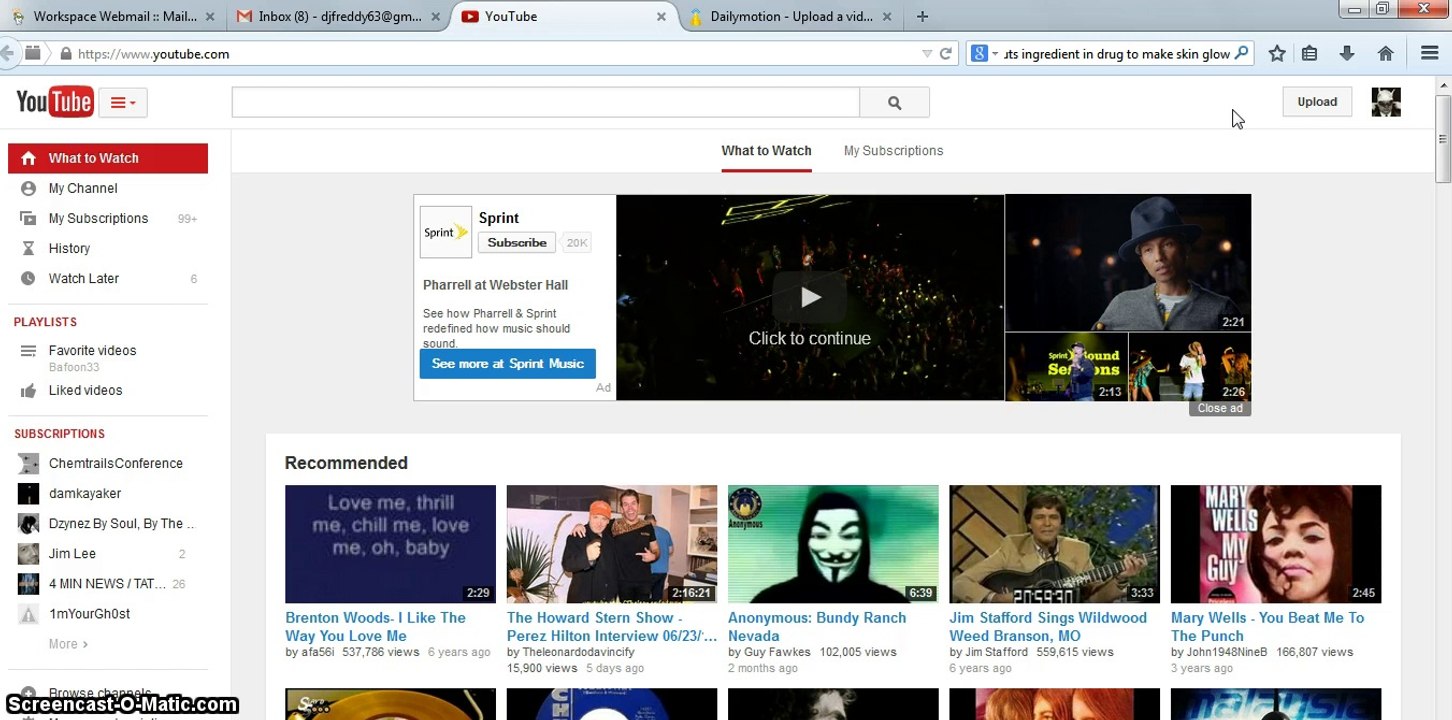1452x720 pixels.
Task: Switch to the Workspace Webmail browser tab
Action: point(112,16)
